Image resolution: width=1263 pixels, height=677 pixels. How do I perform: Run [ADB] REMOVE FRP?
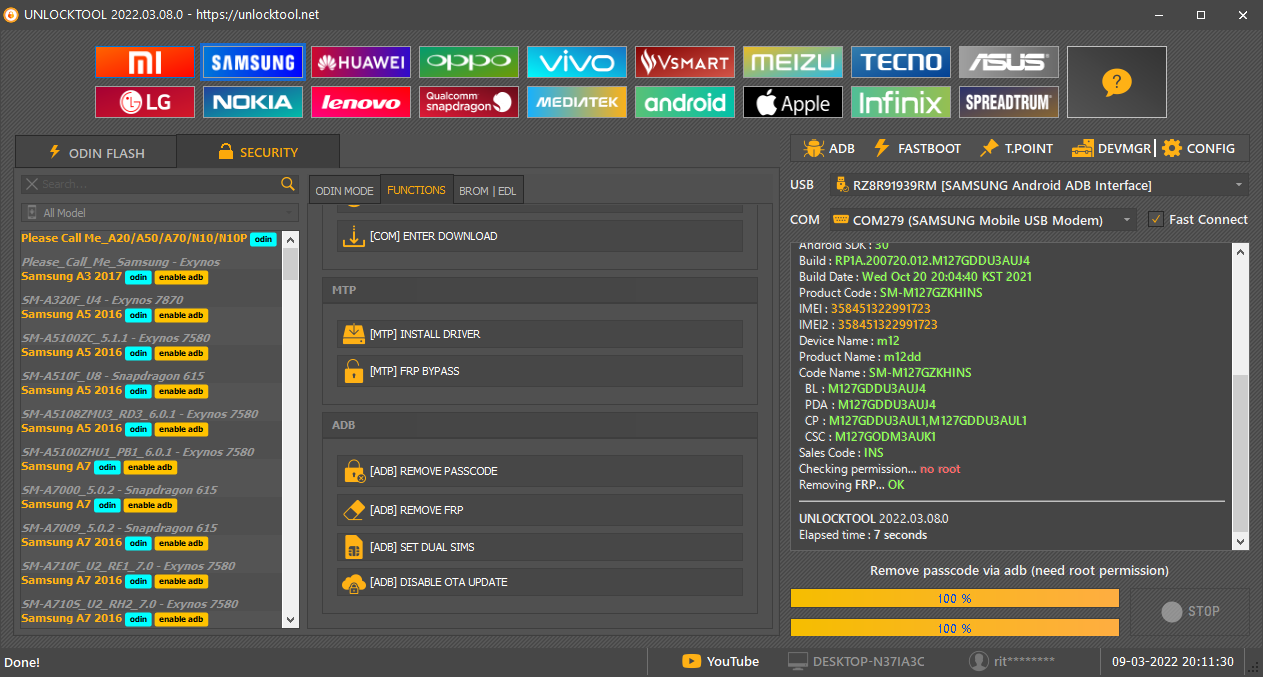click(539, 510)
